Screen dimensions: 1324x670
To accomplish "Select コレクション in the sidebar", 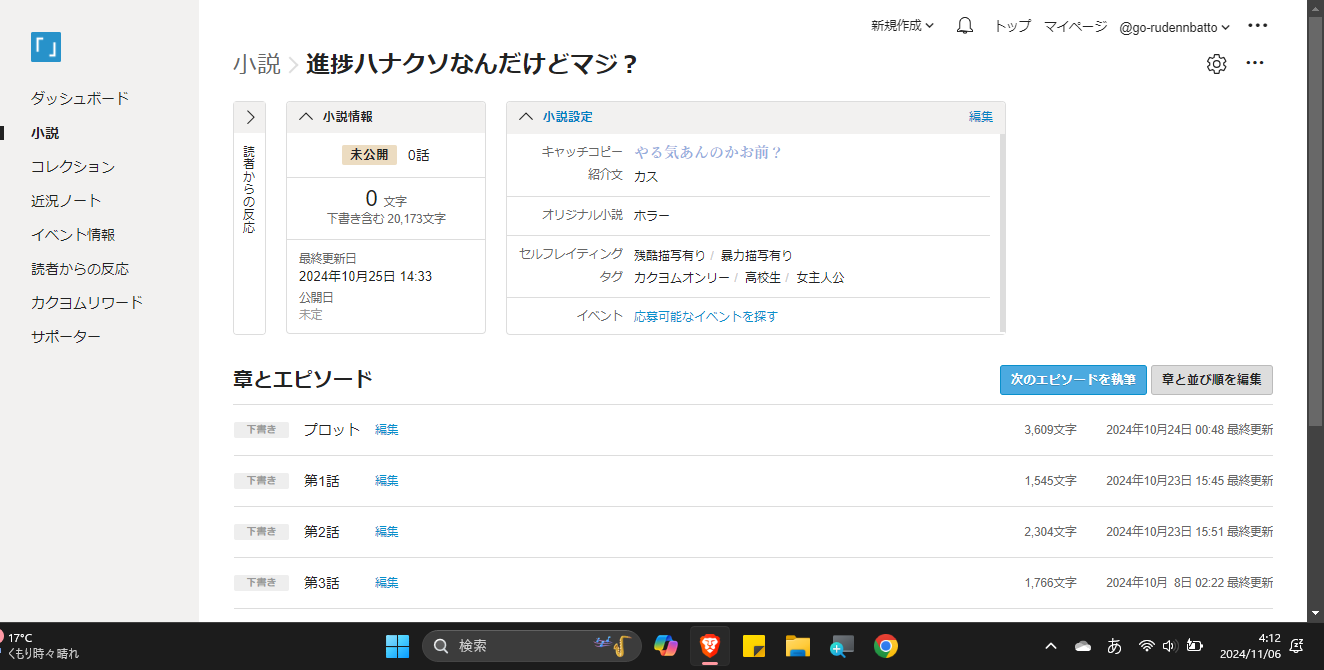I will [73, 167].
